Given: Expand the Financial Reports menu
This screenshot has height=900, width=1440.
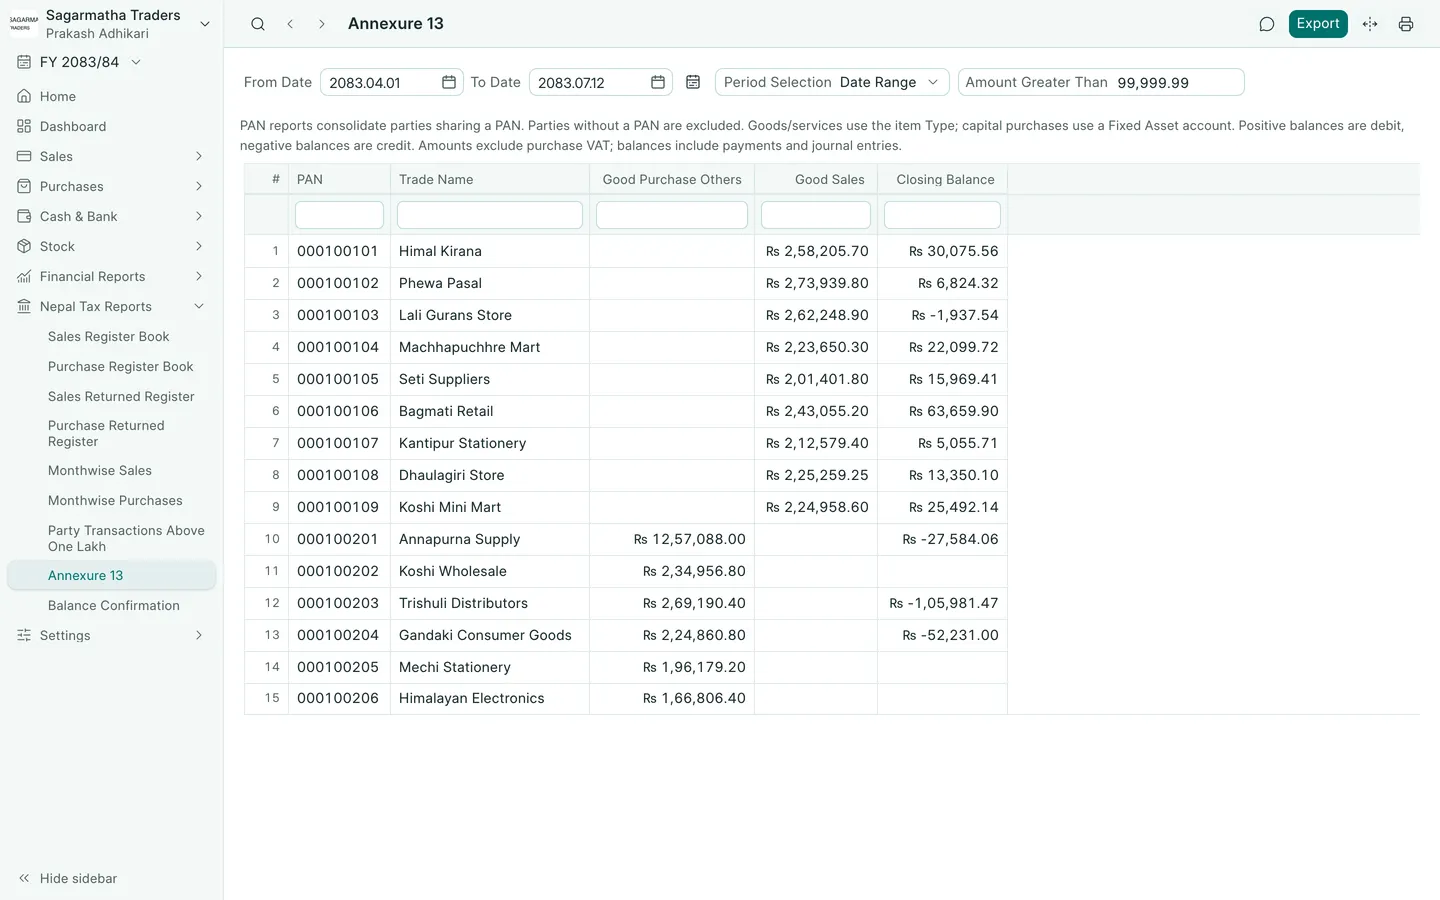Looking at the screenshot, I should click(111, 276).
